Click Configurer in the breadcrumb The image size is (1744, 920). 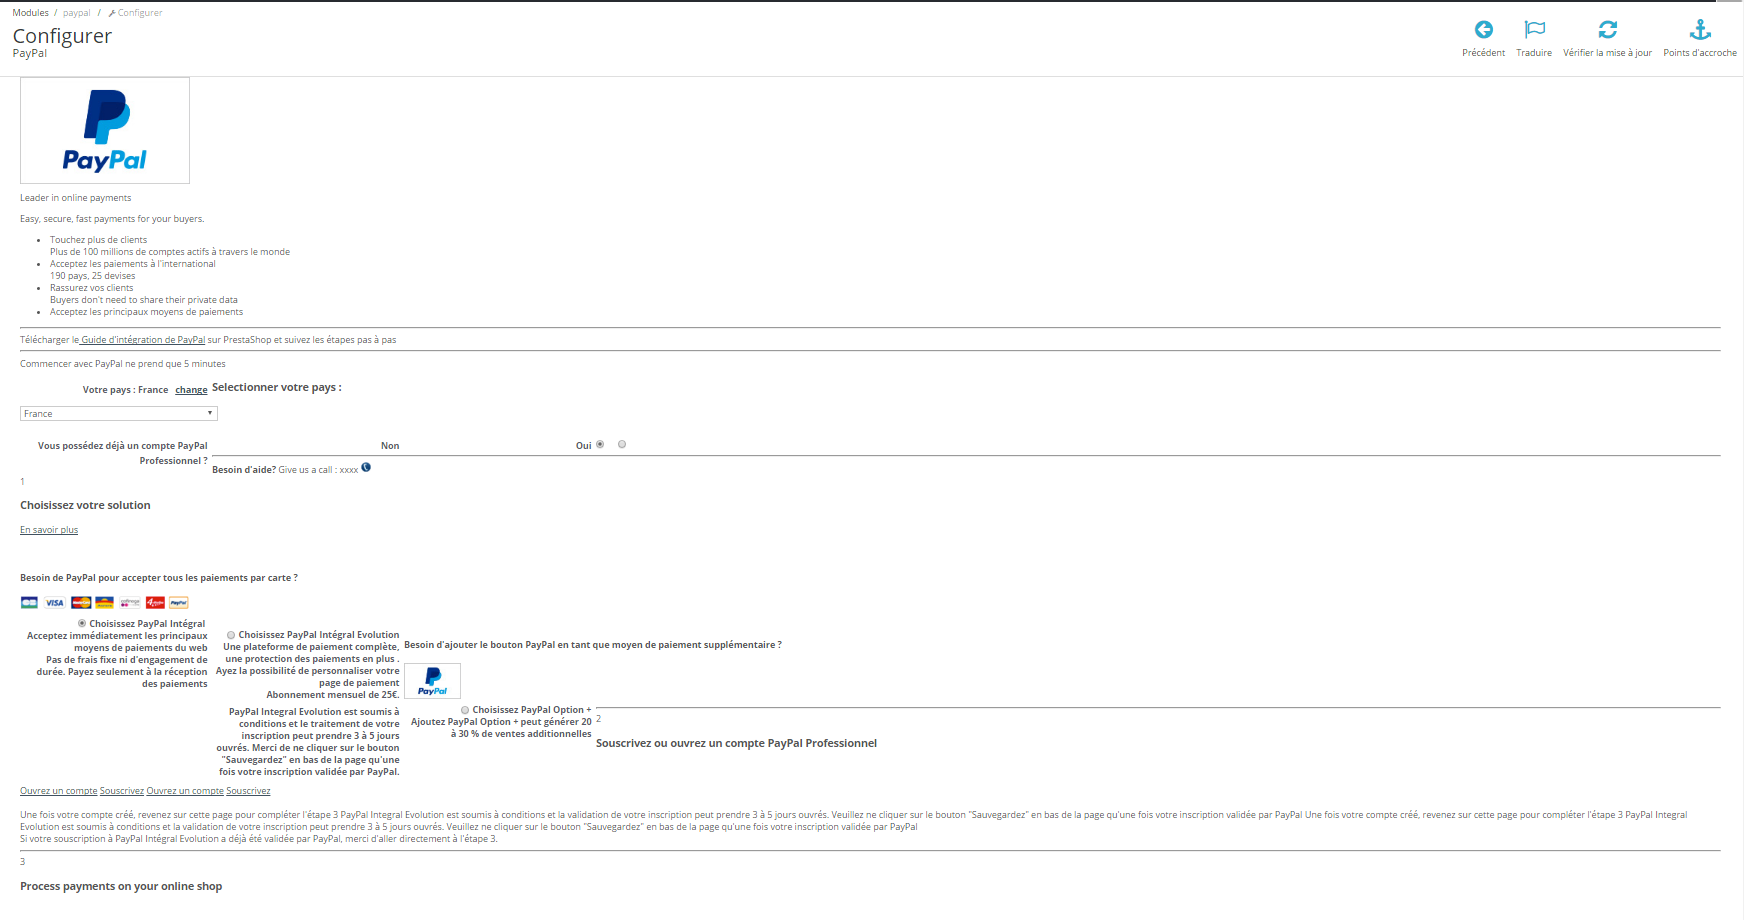135,13
